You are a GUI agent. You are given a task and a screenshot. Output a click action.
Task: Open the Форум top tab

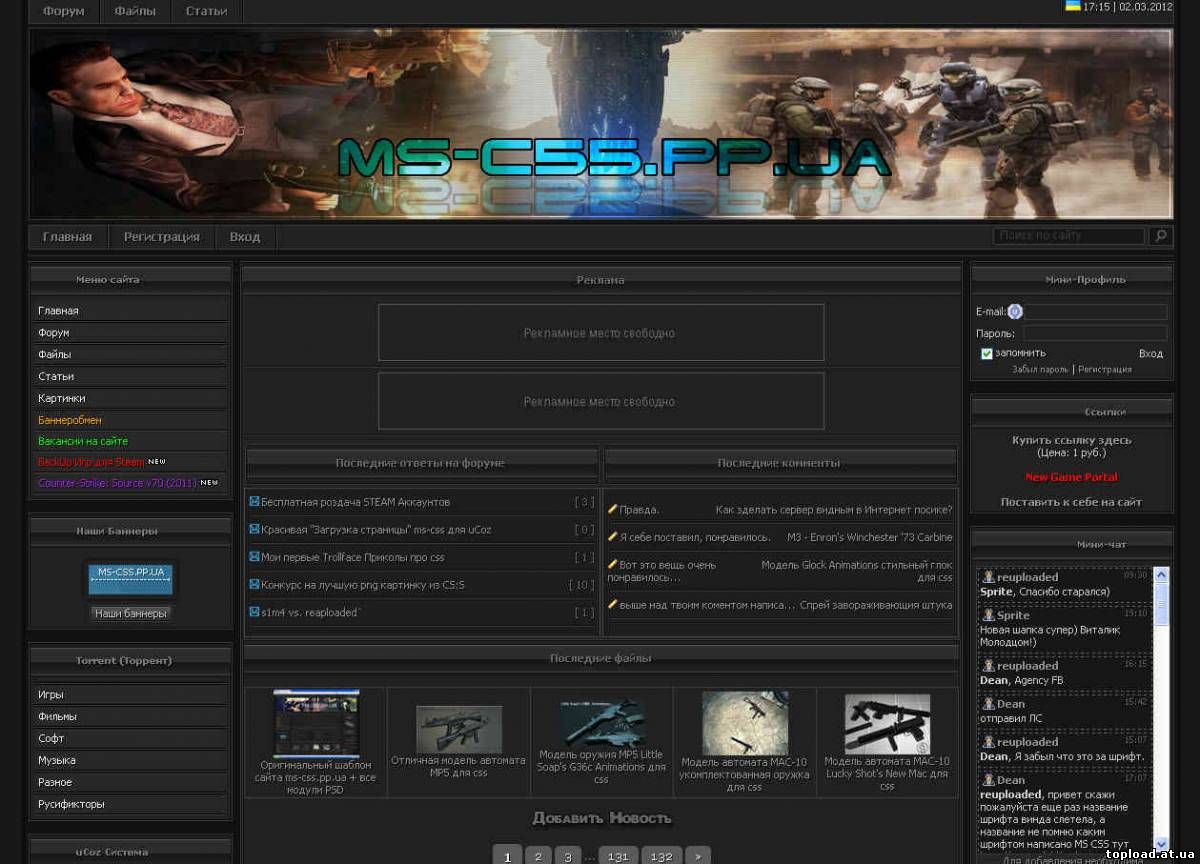click(x=64, y=11)
